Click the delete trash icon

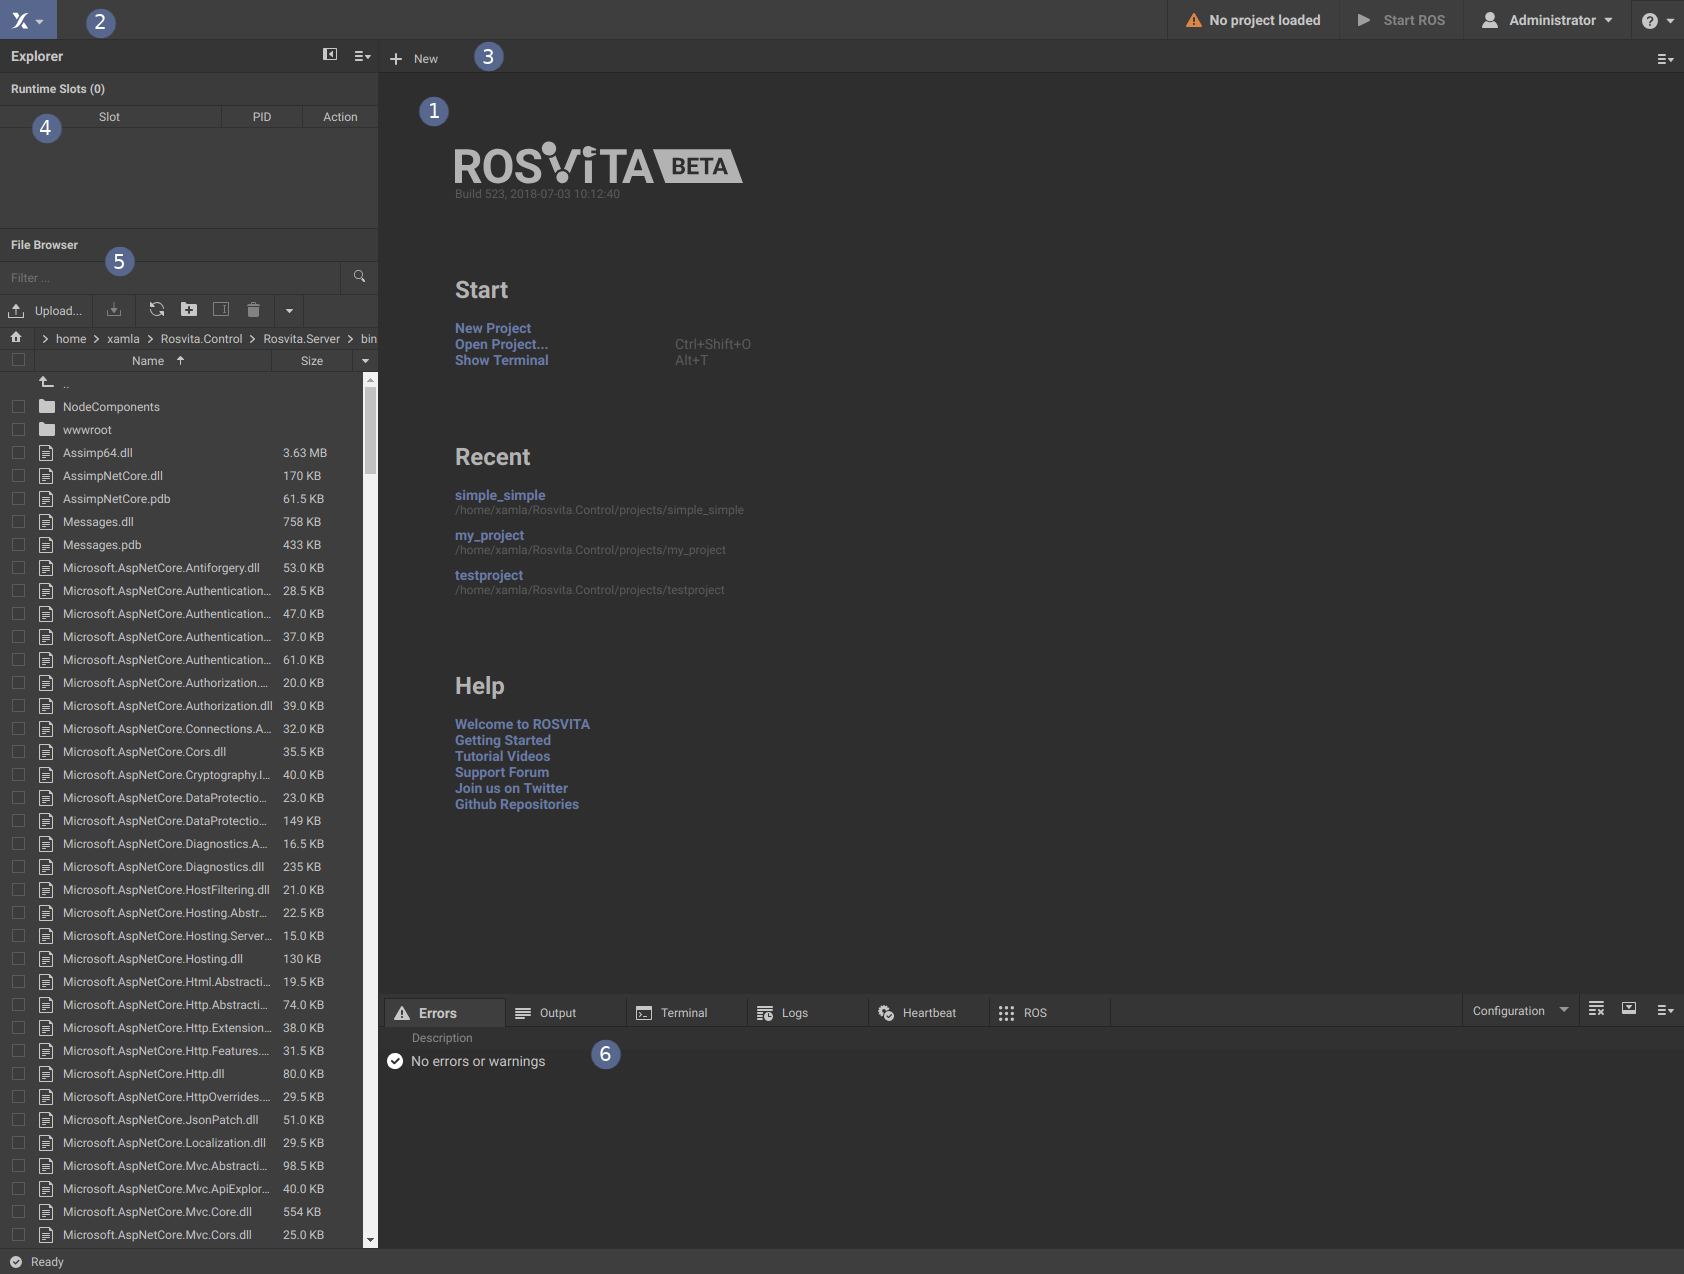(x=253, y=310)
